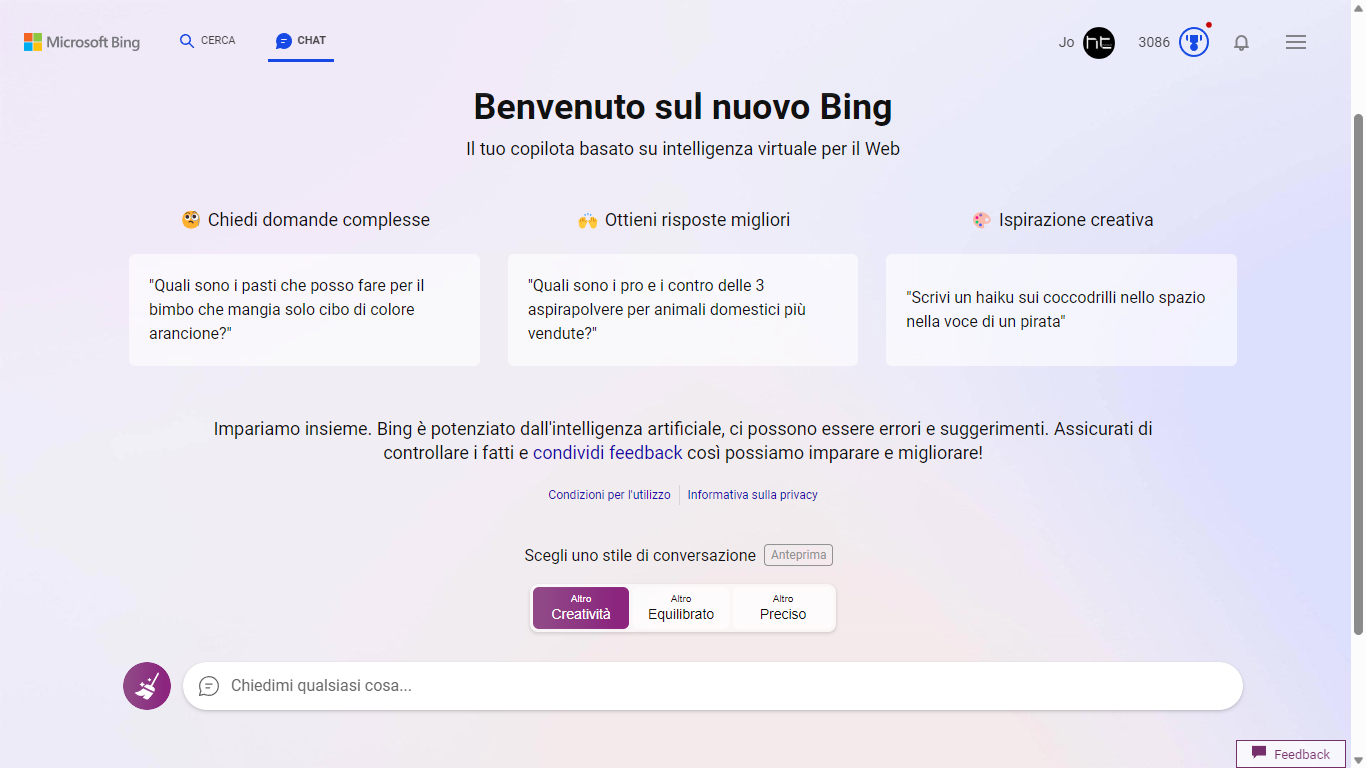Click the Ispirazione creativa heading
The width and height of the screenshot is (1366, 768).
[x=1062, y=220]
